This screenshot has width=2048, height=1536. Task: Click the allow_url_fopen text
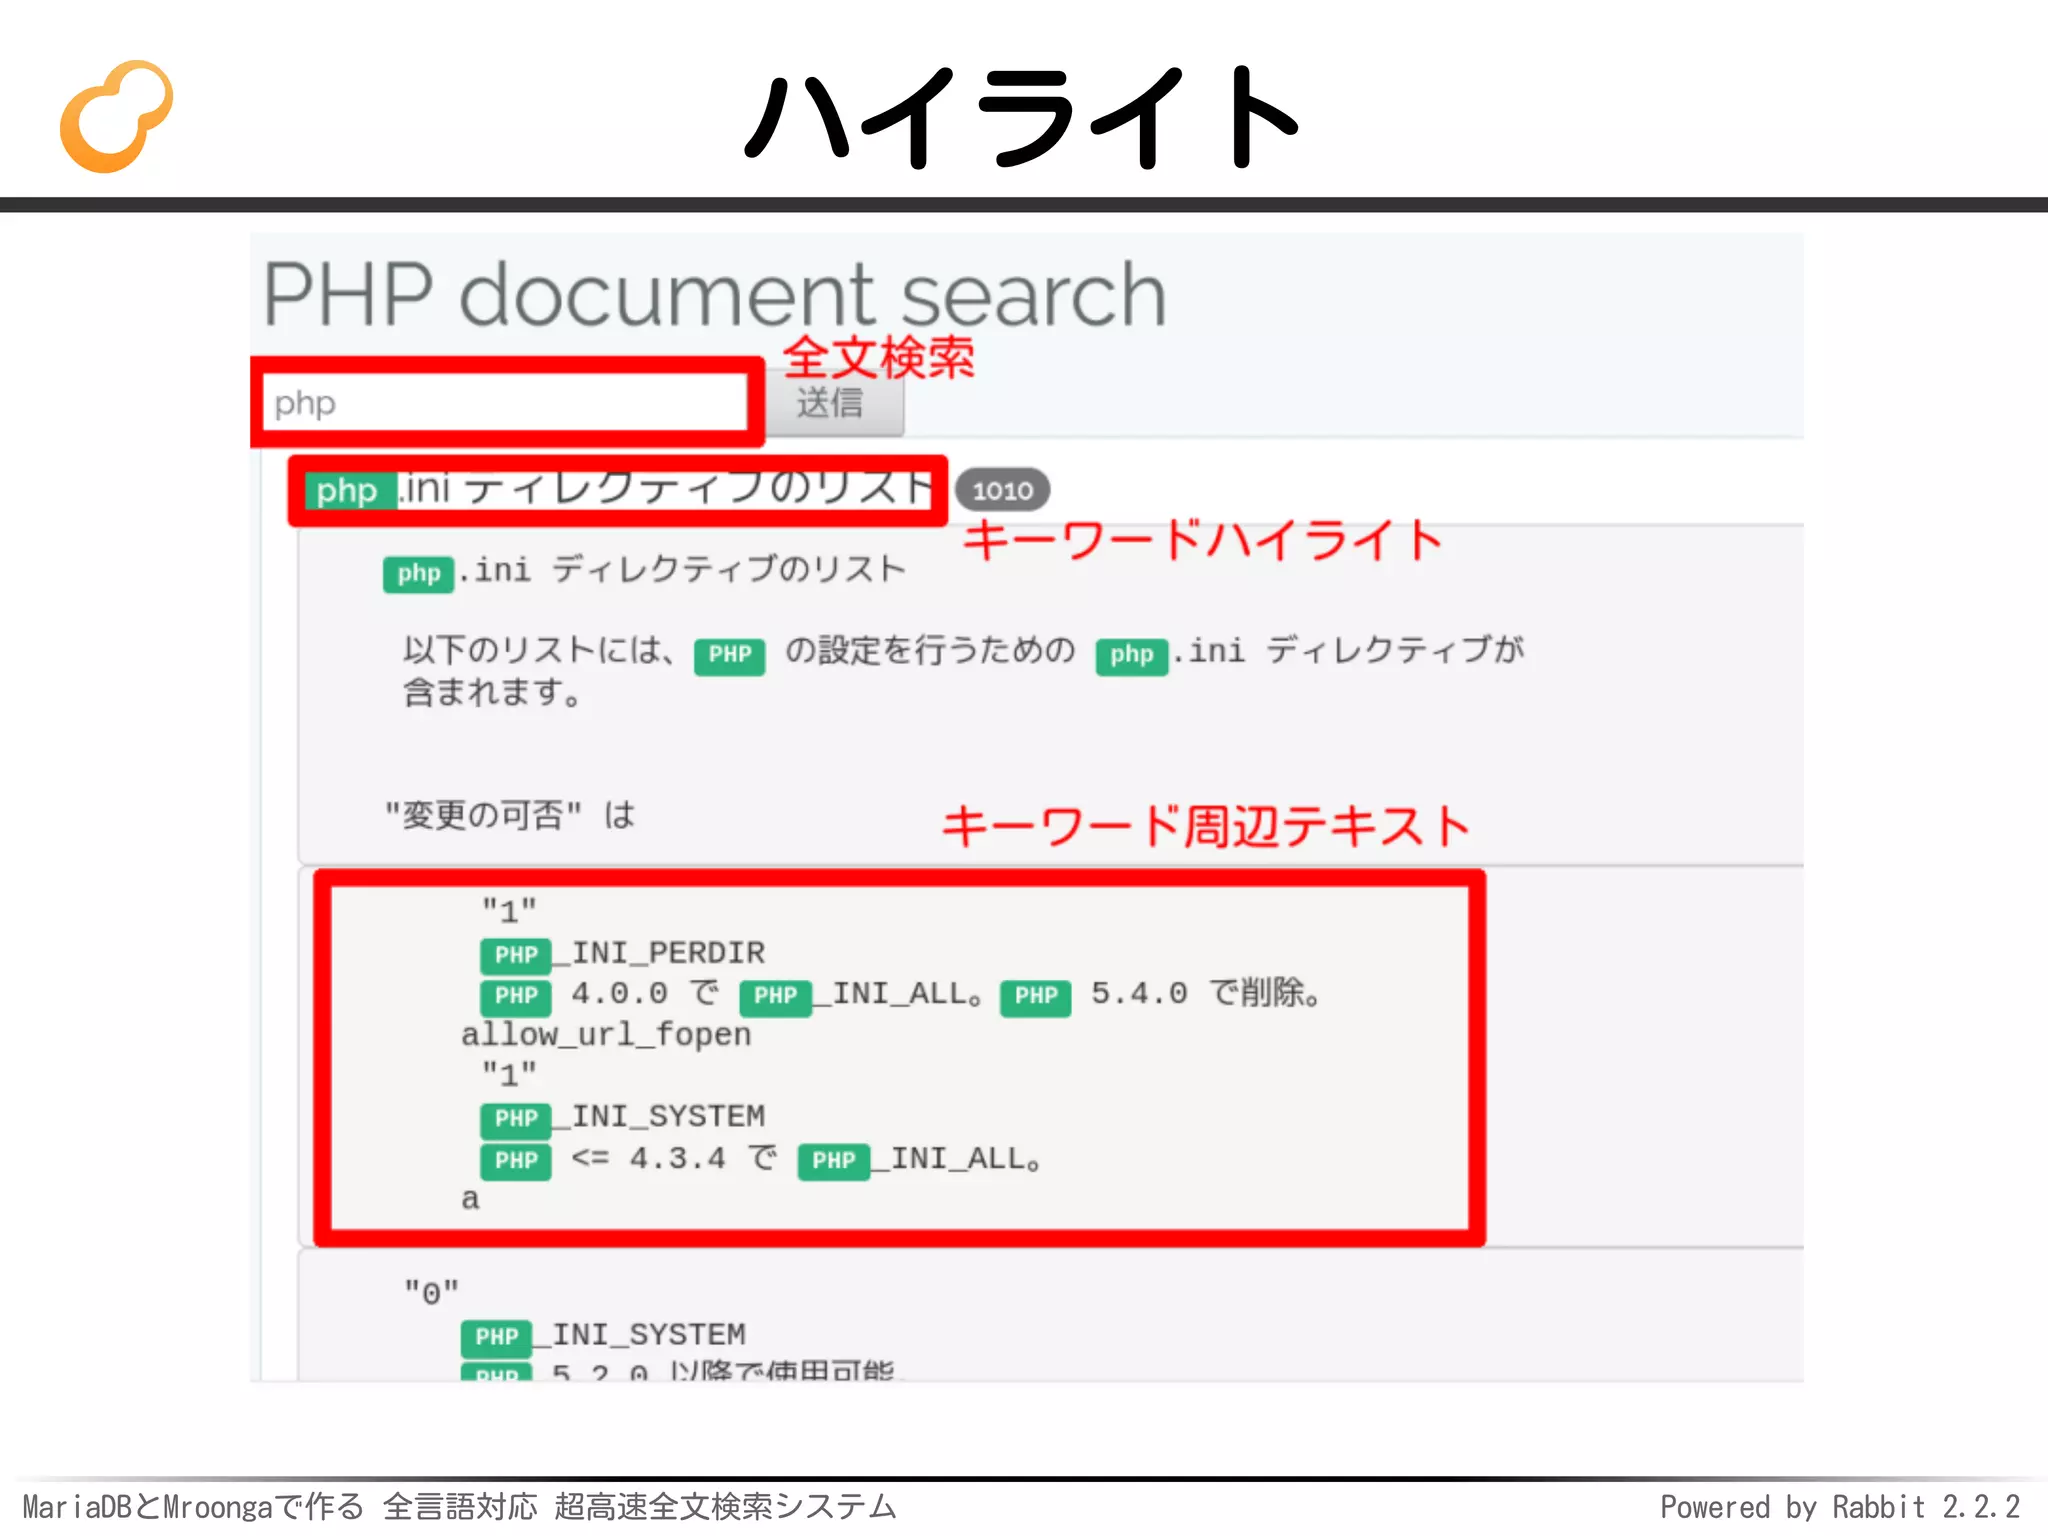coord(606,1035)
